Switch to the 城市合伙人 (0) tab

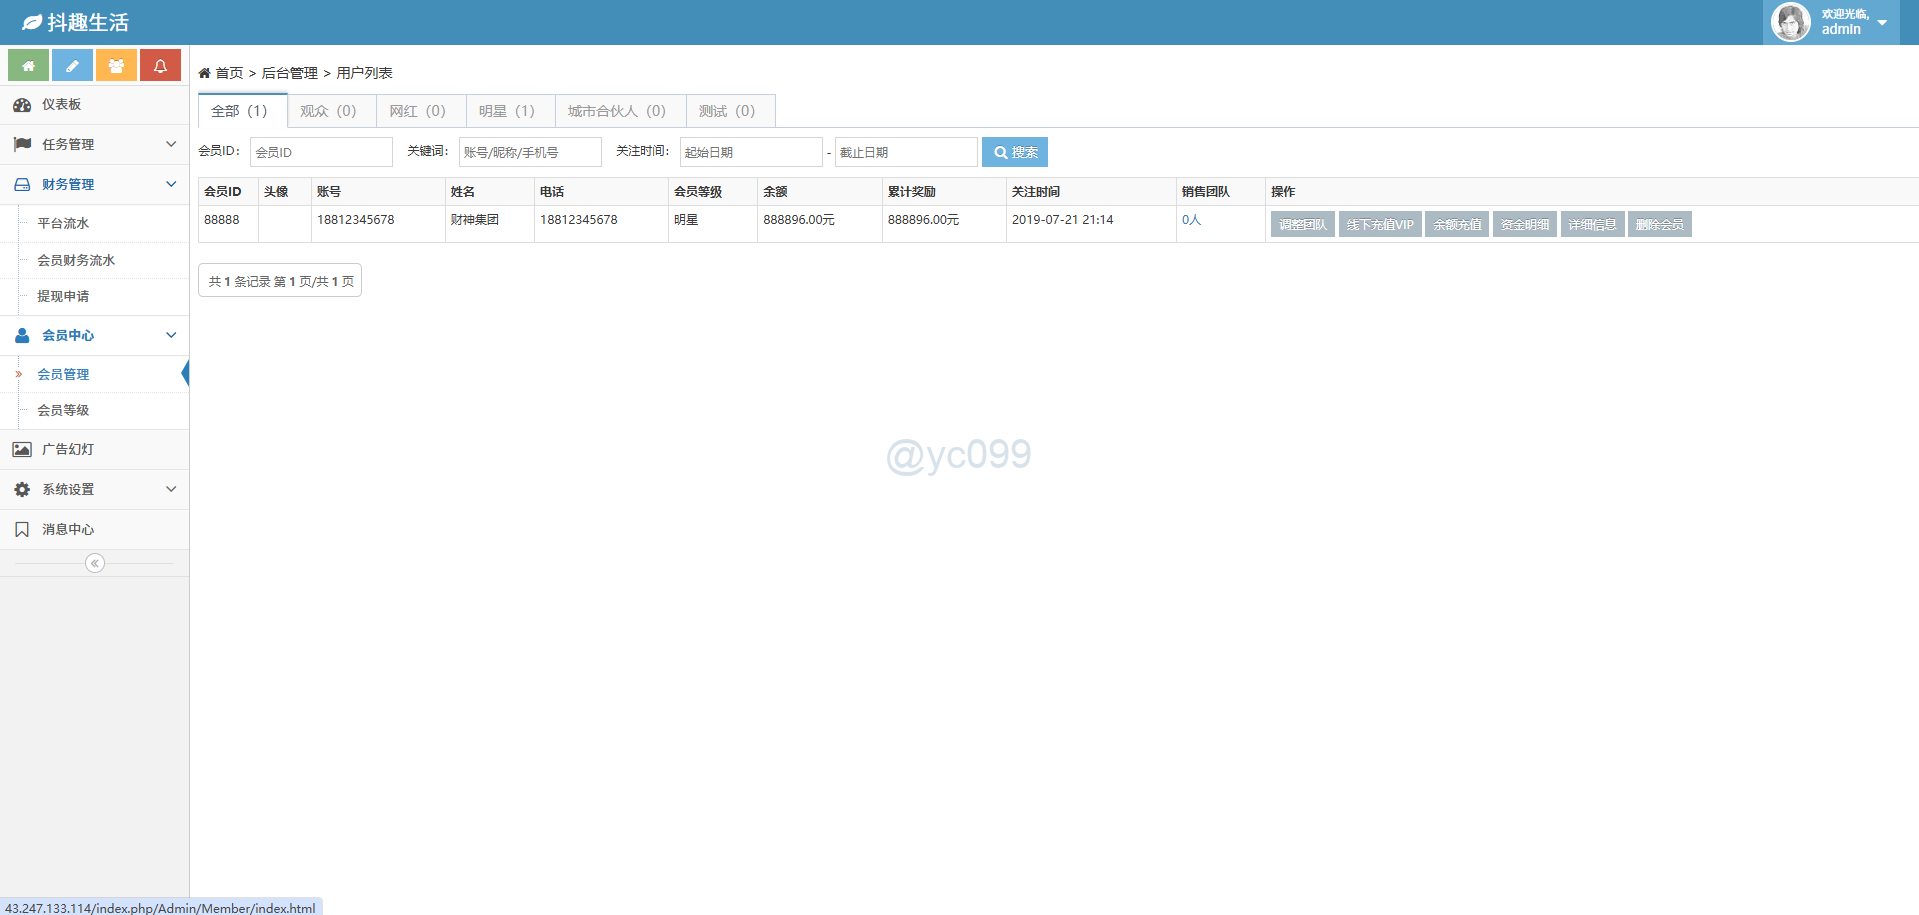(617, 111)
